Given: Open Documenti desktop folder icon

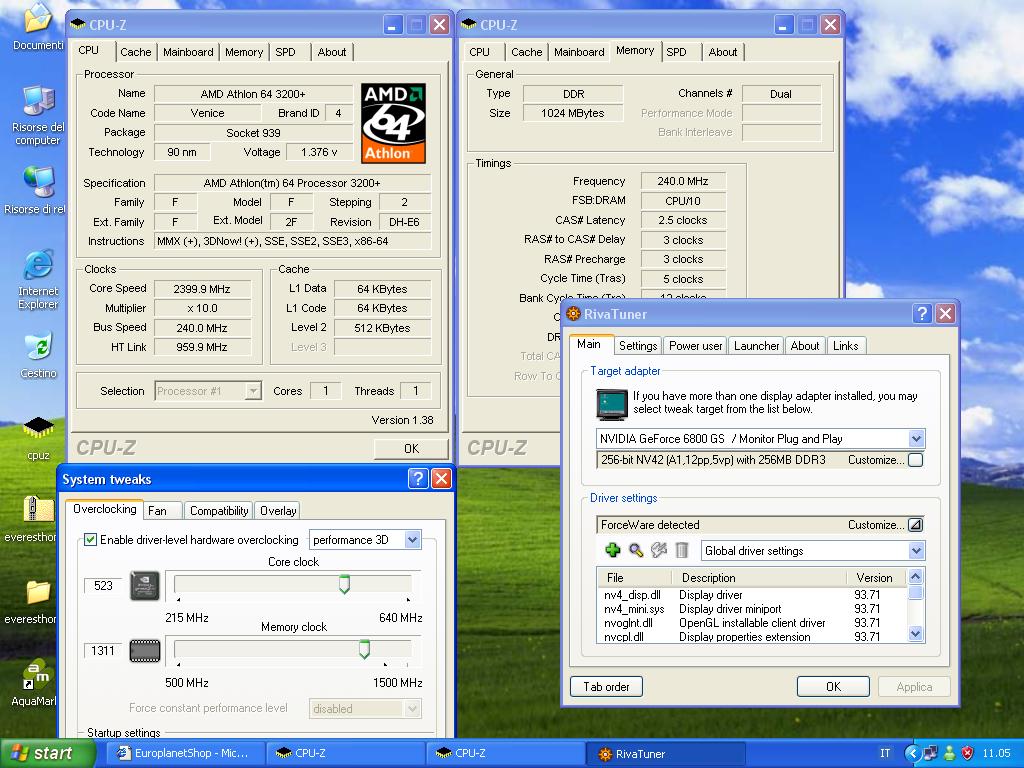Looking at the screenshot, I should click(x=38, y=26).
